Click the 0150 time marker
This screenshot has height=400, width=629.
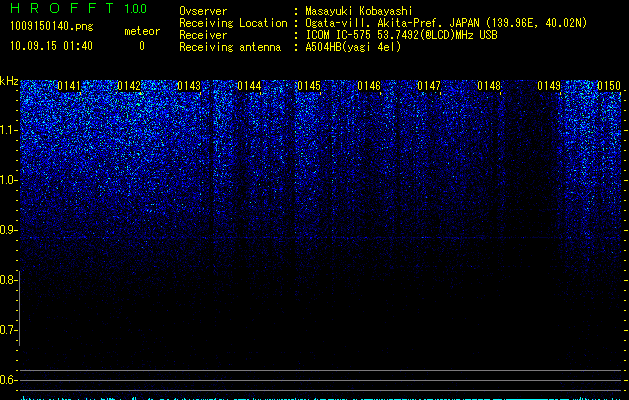pyautogui.click(x=609, y=86)
